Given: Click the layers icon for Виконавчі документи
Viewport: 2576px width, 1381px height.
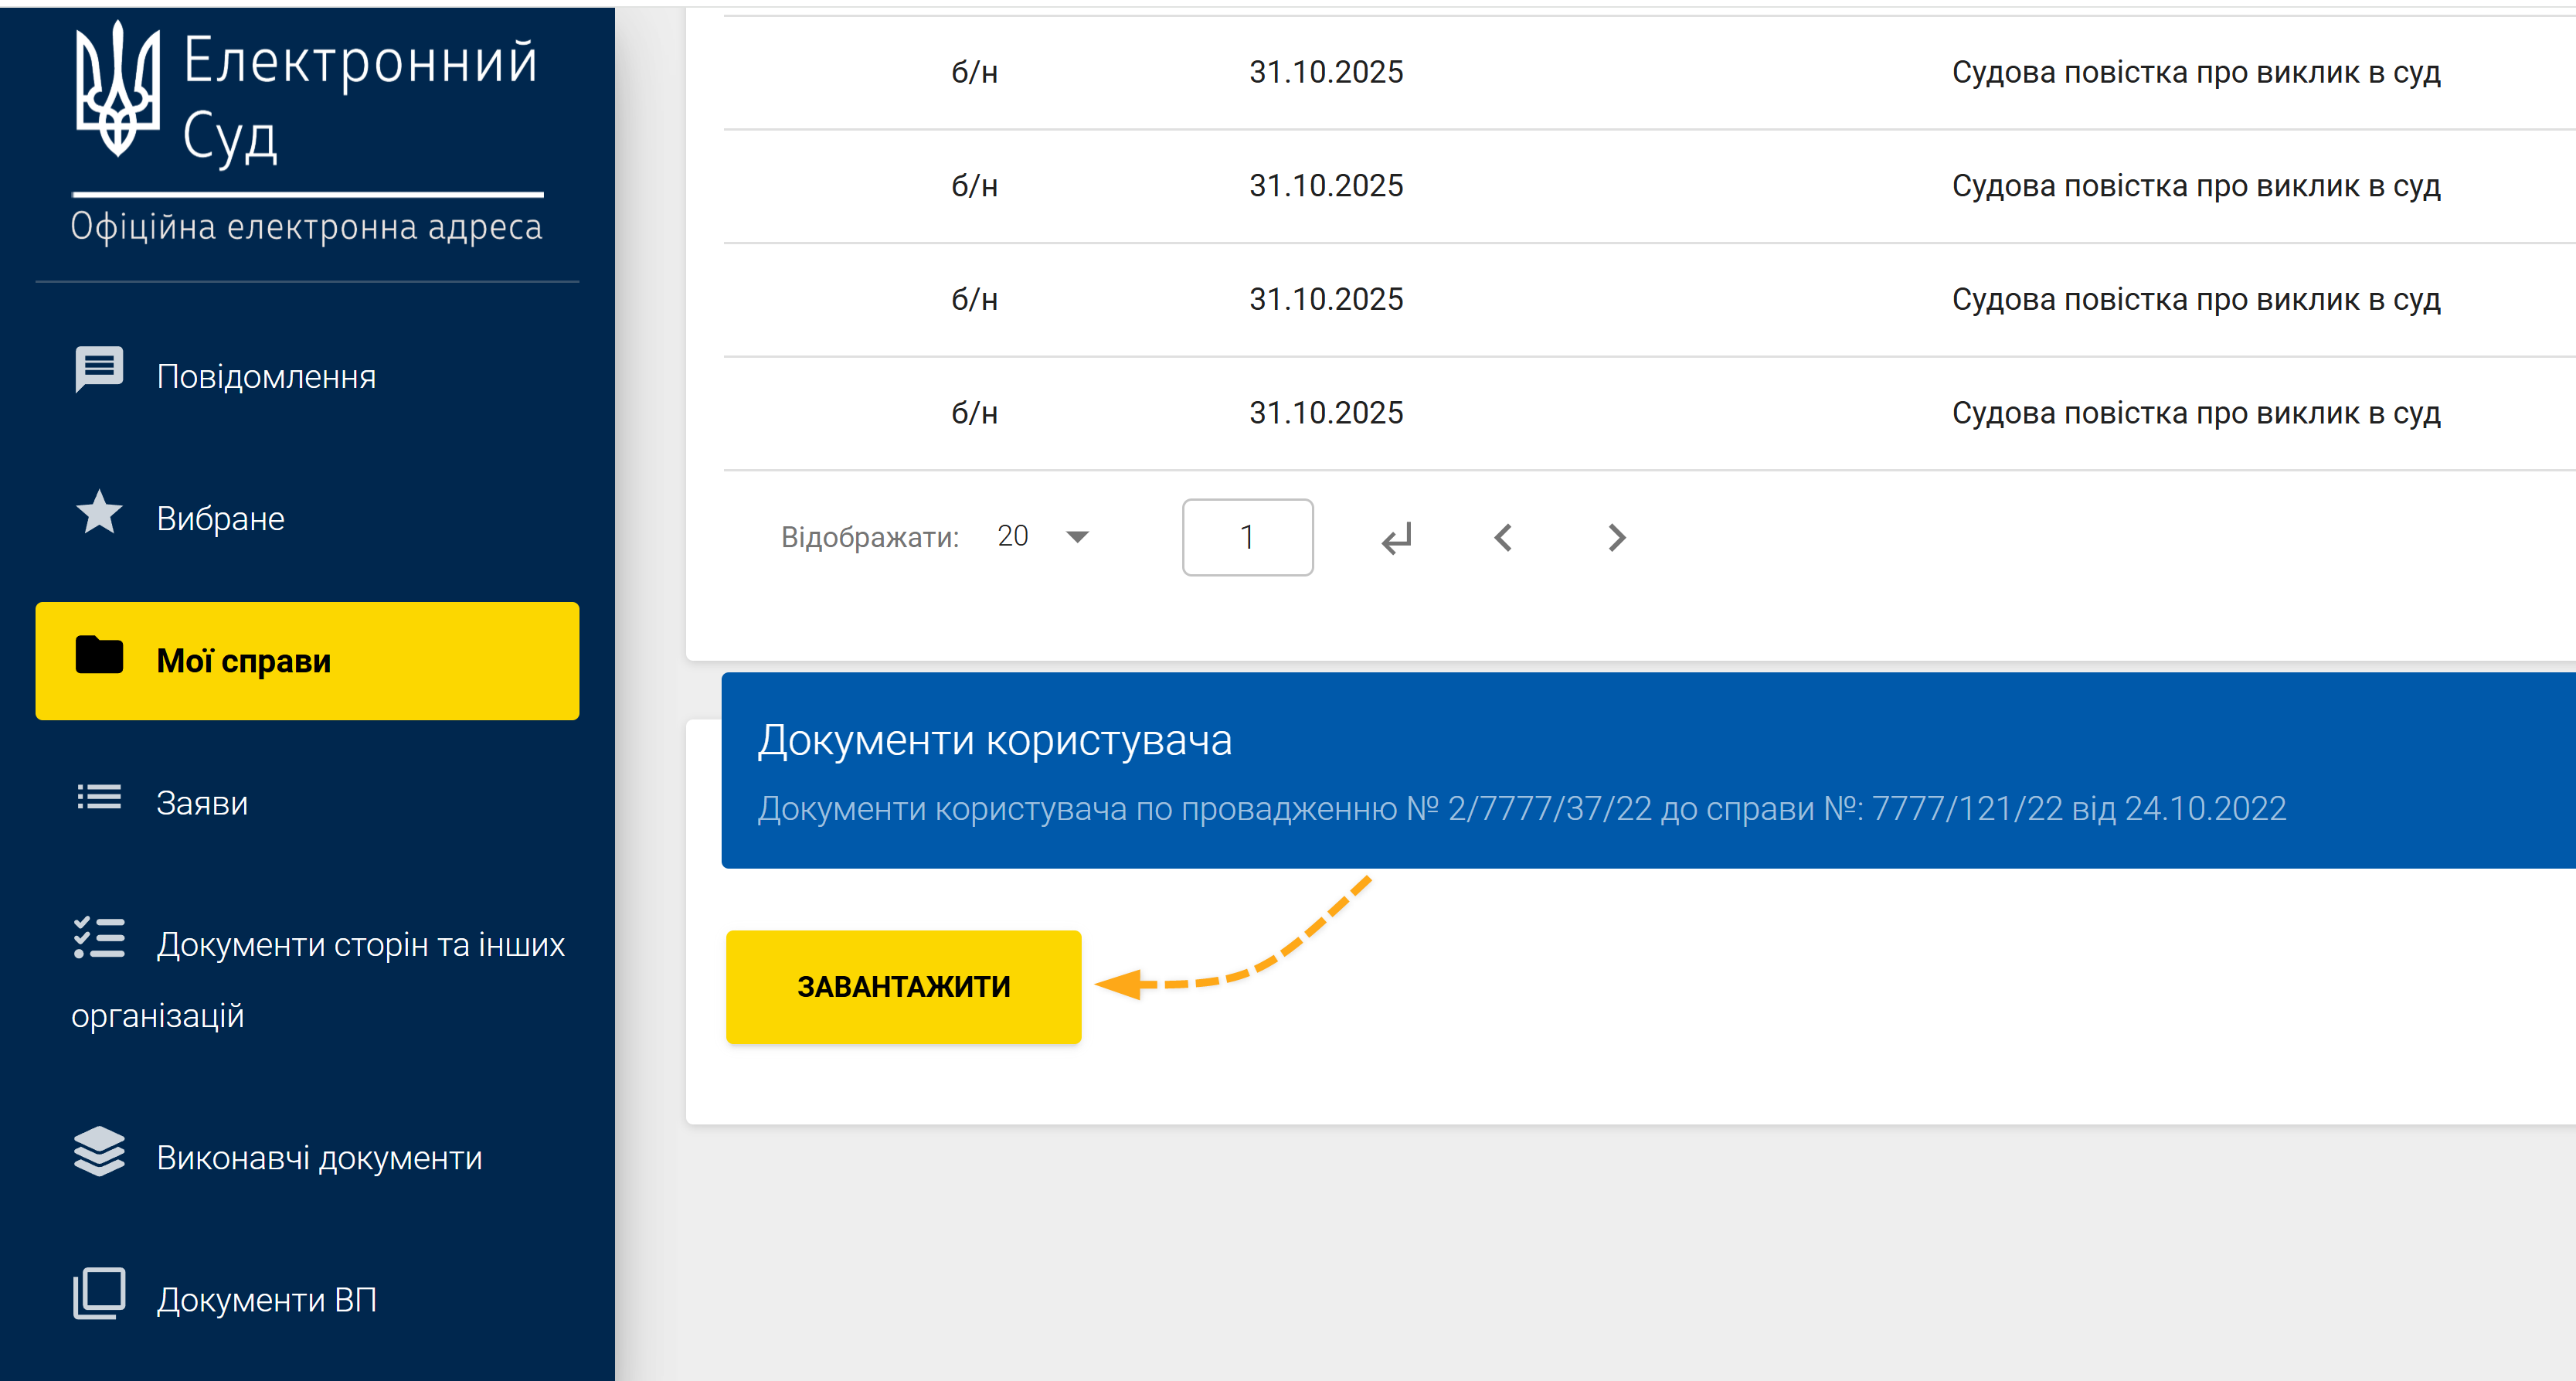Looking at the screenshot, I should pyautogui.click(x=99, y=1152).
